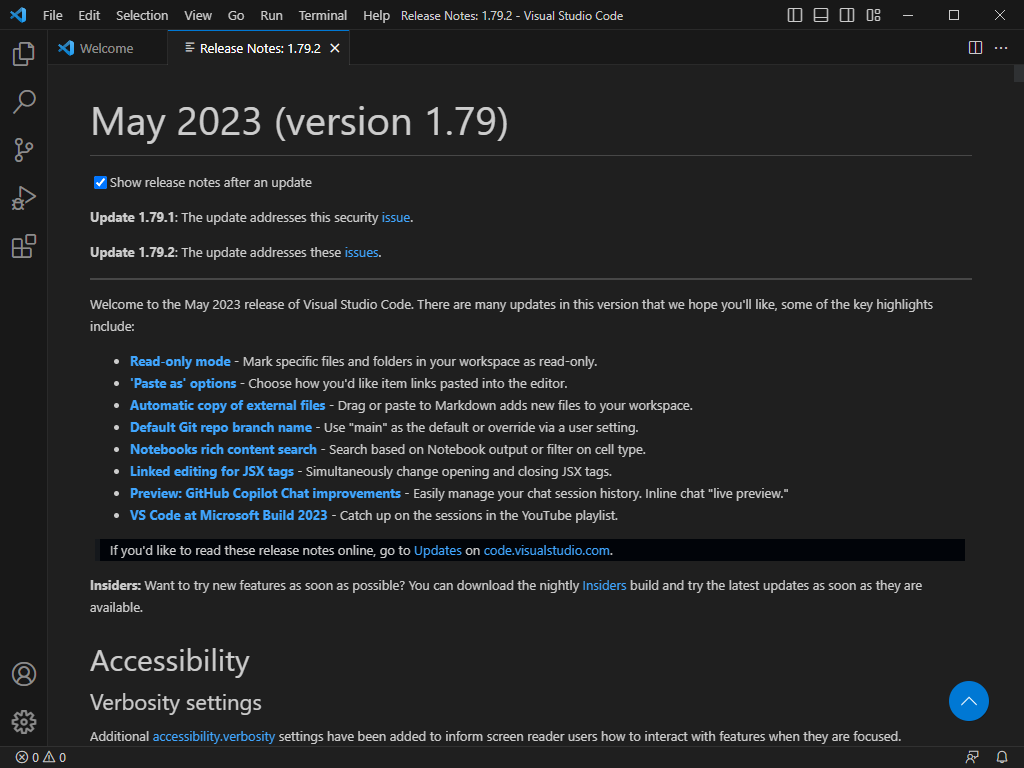This screenshot has height=768, width=1024.
Task: Open the Manage gear menu
Action: coord(24,722)
